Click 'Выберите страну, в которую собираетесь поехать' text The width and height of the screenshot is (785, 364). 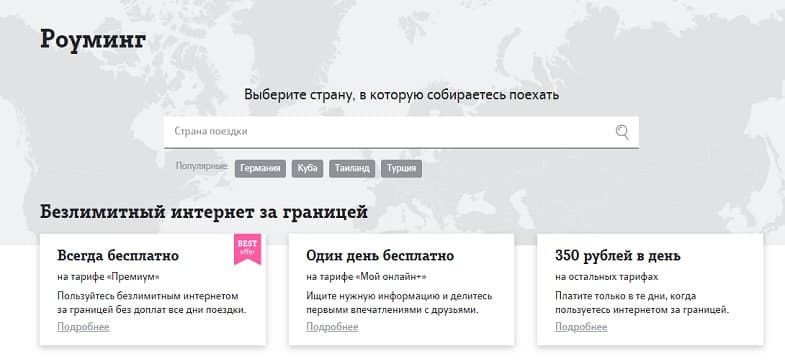coord(402,95)
